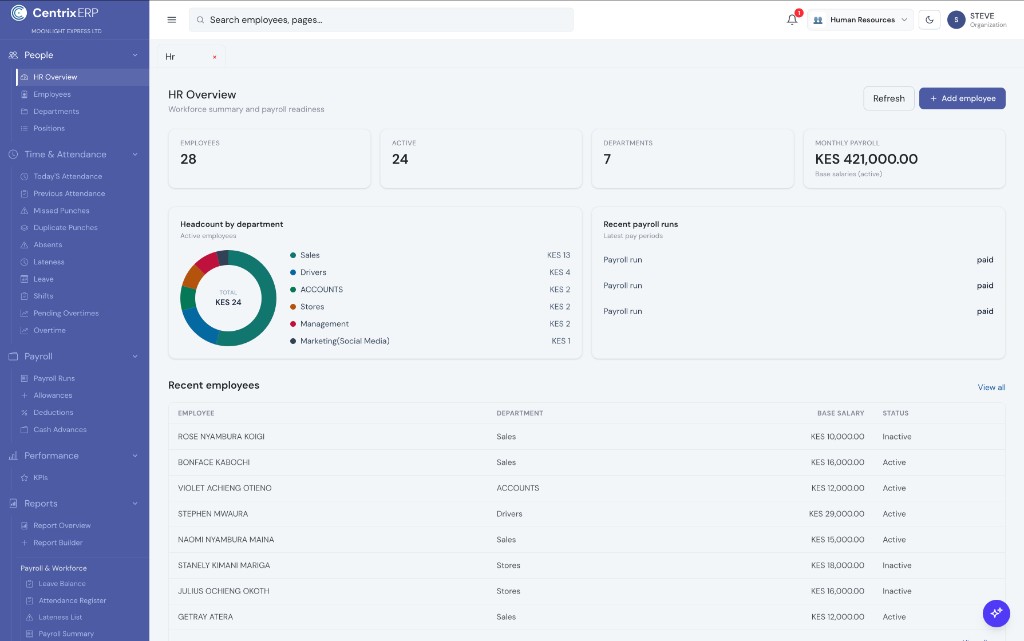Click the Marketing(Social Media) legend label

pos(344,341)
